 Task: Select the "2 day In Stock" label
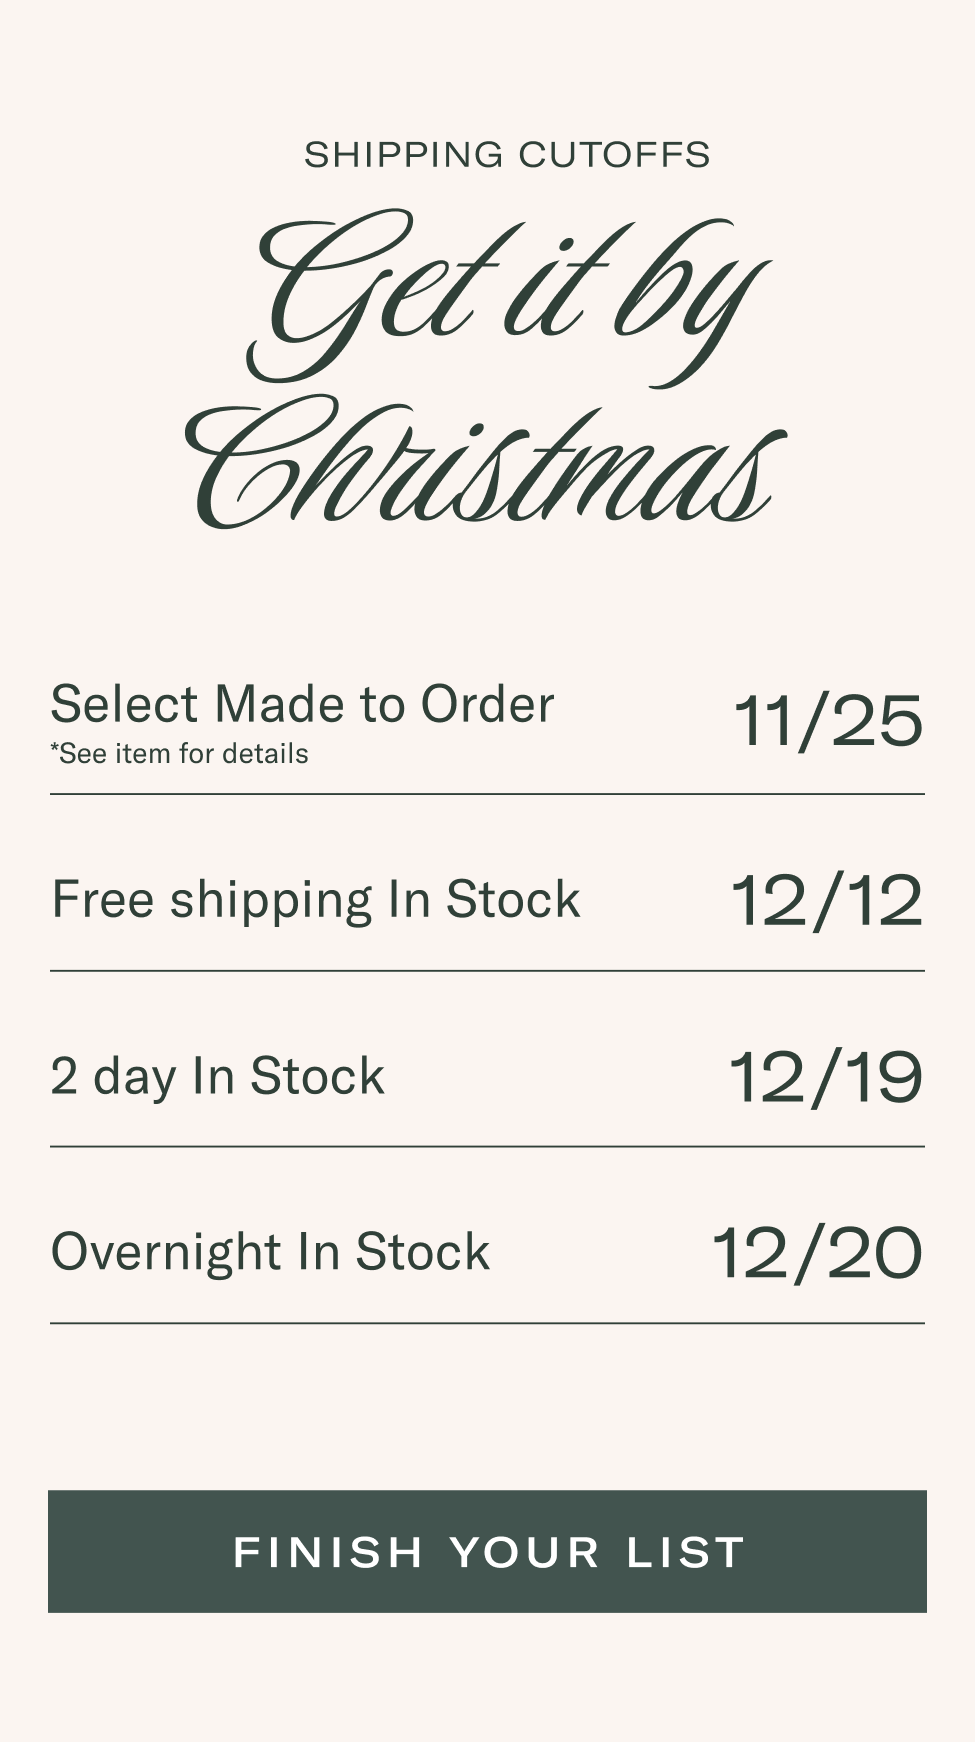[218, 1076]
